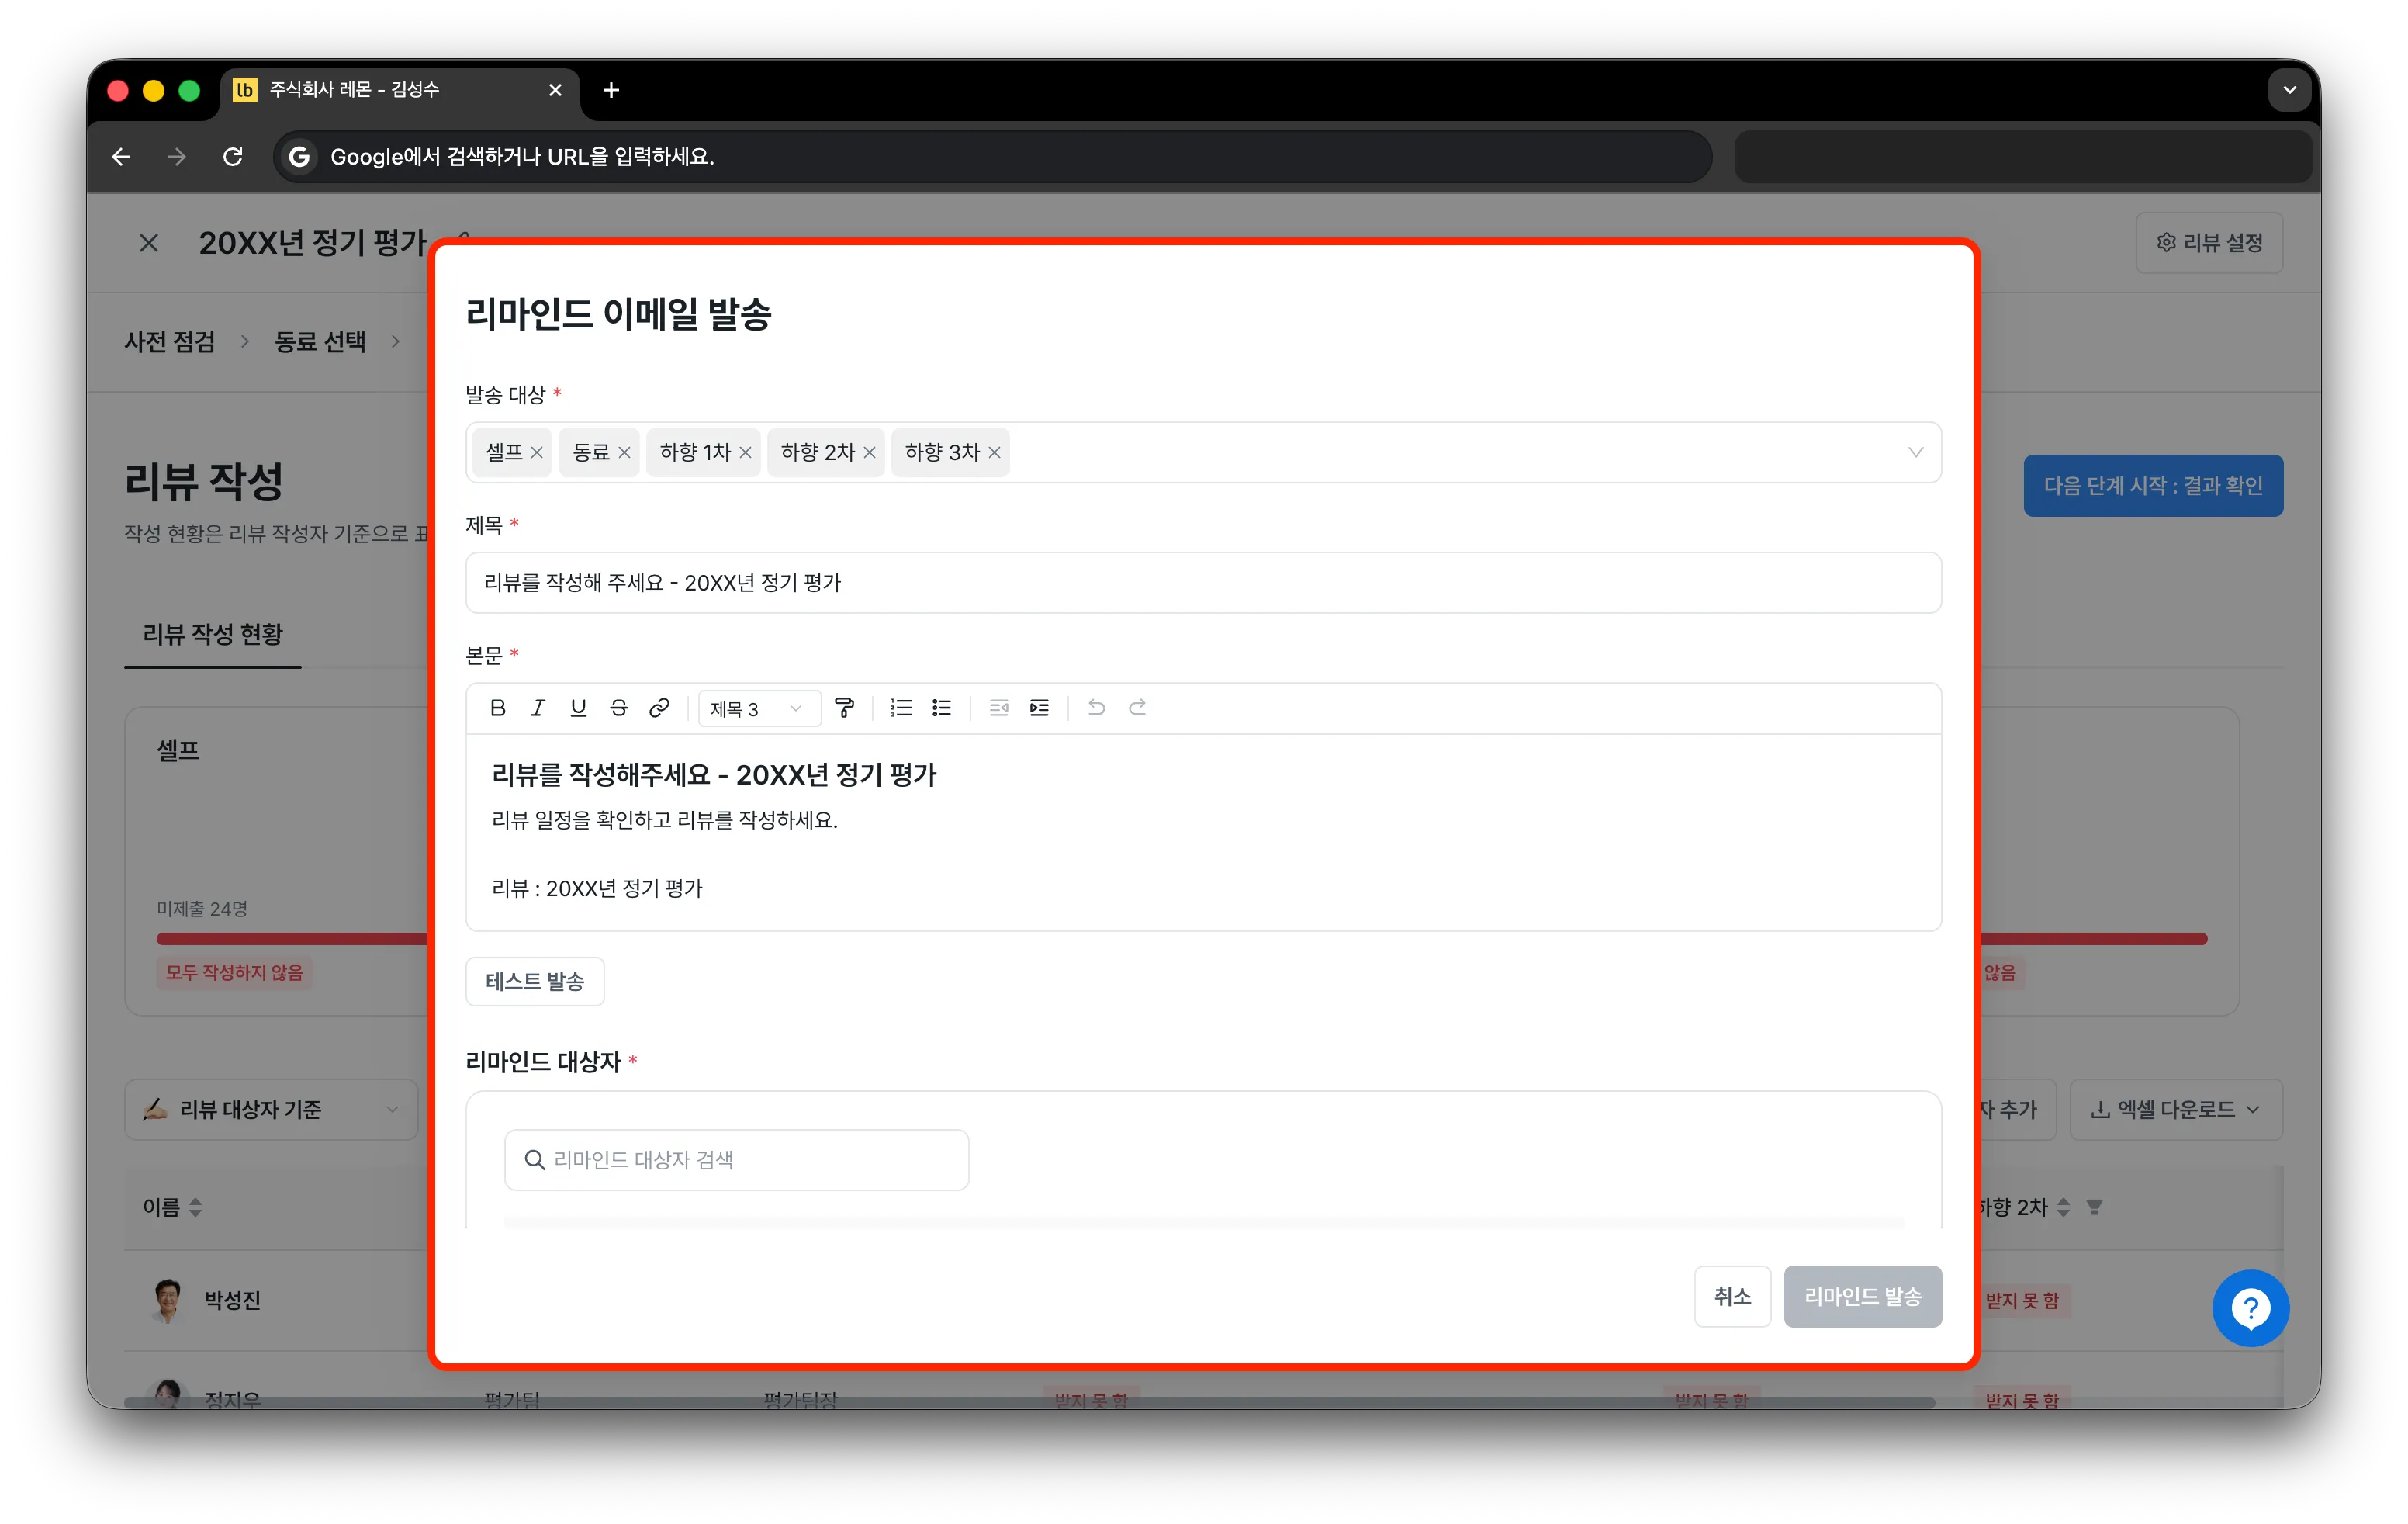Screen dimensions: 2408x1524
Task: Open the blue help chat bubble
Action: (2250, 1308)
